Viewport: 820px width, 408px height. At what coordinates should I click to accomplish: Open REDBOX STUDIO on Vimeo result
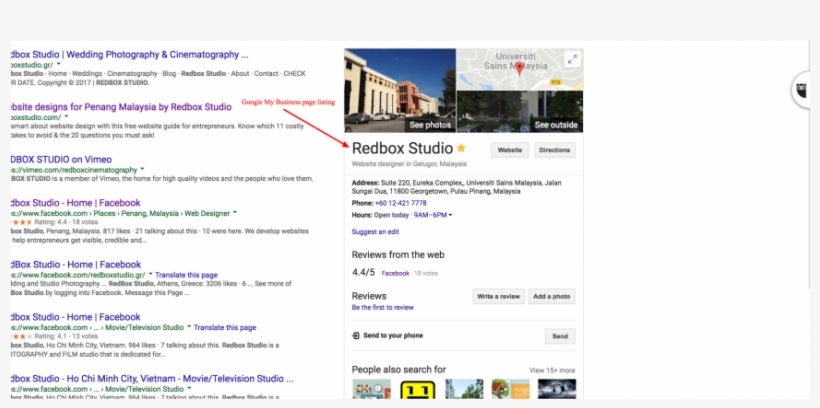(61, 160)
